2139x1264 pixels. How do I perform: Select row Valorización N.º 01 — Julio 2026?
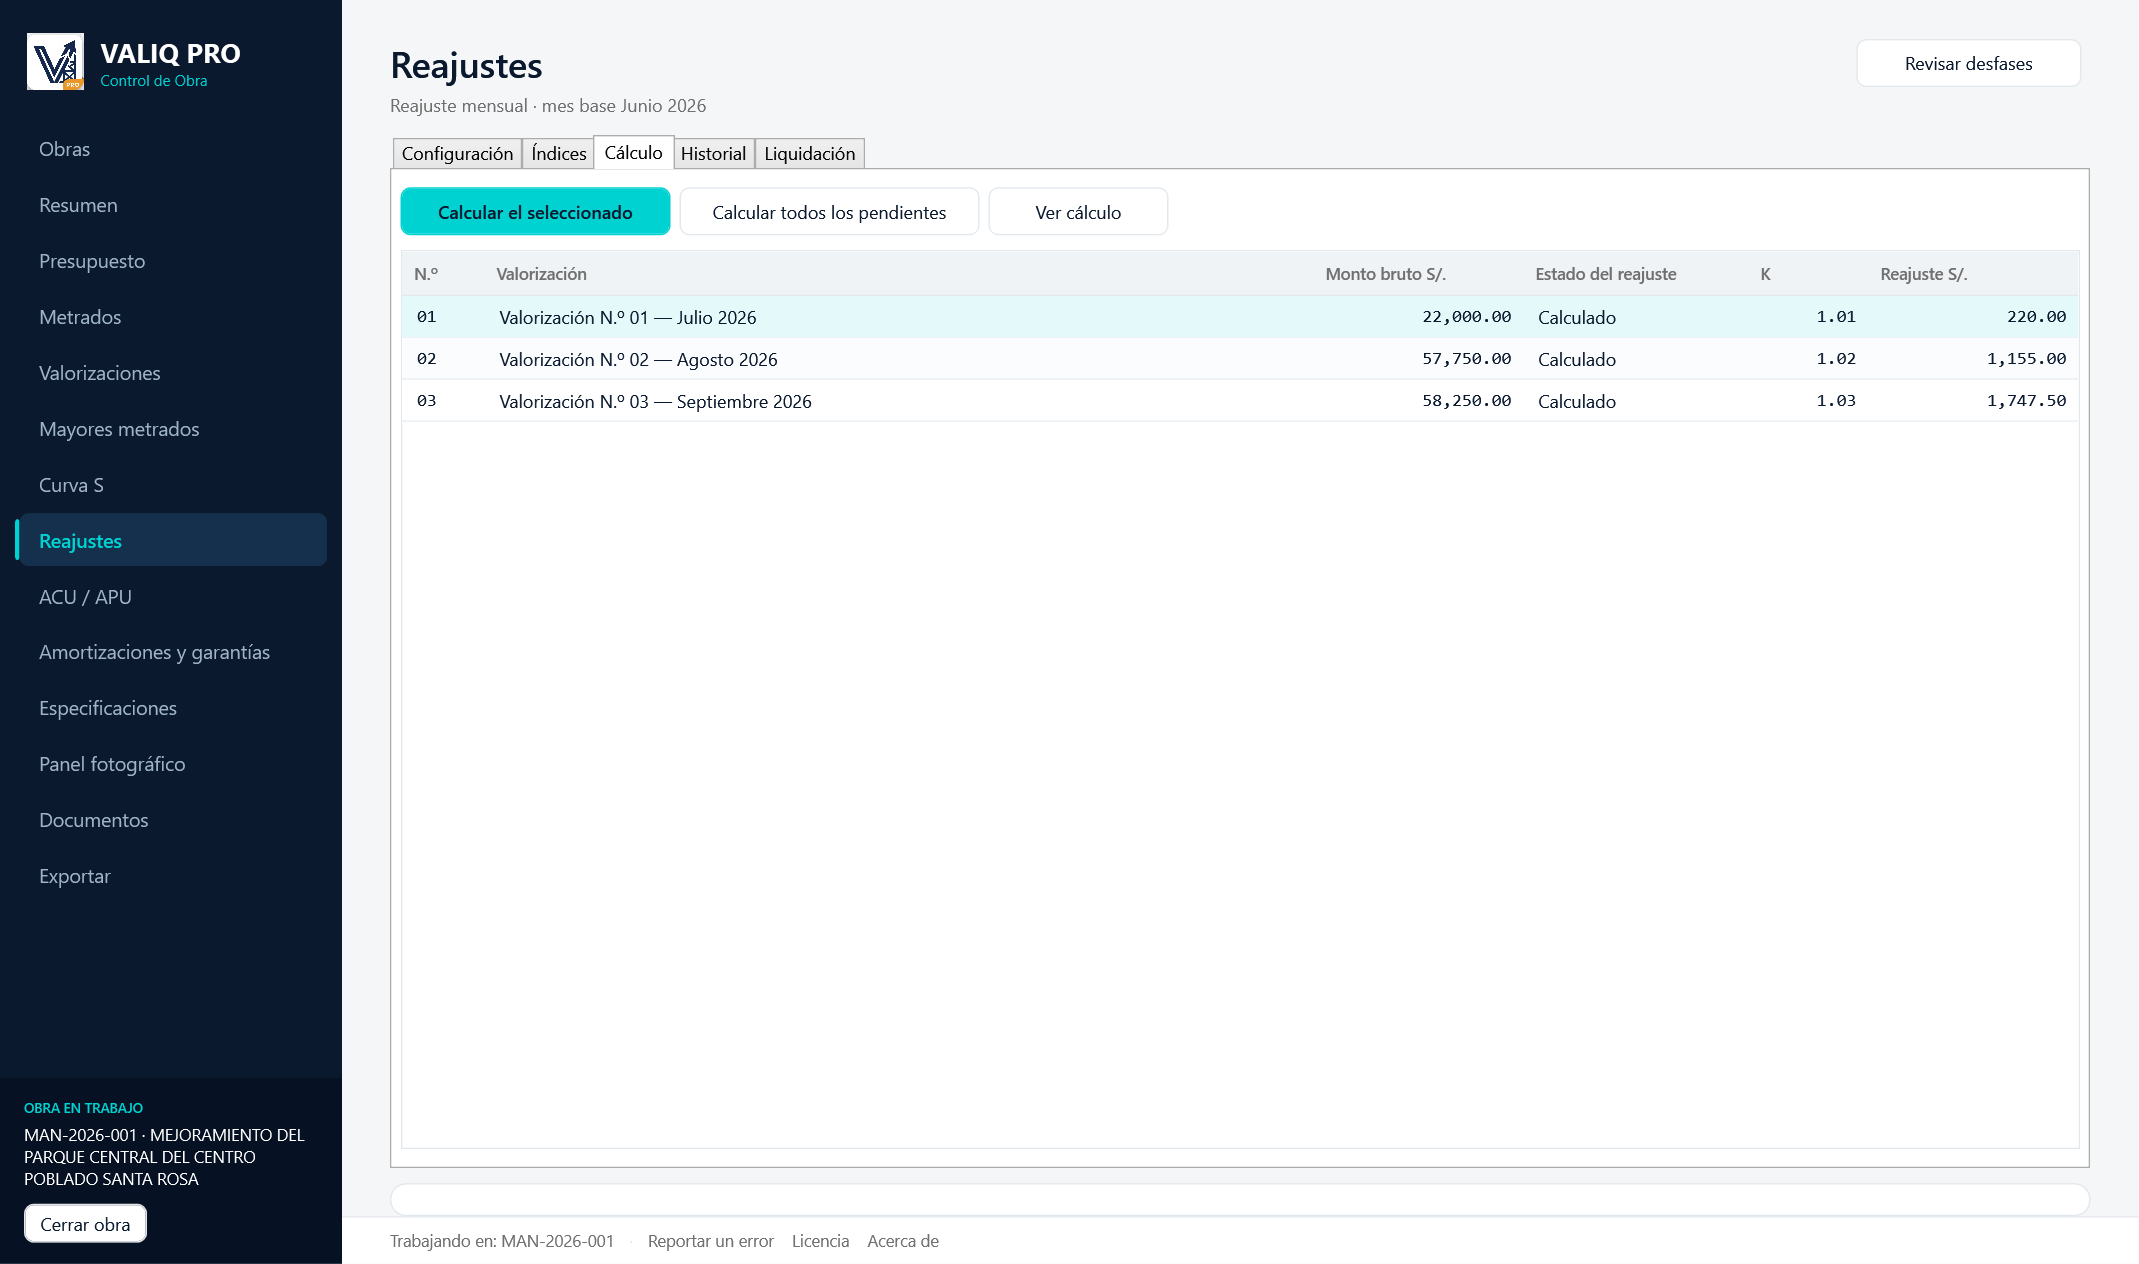[x=1240, y=317]
